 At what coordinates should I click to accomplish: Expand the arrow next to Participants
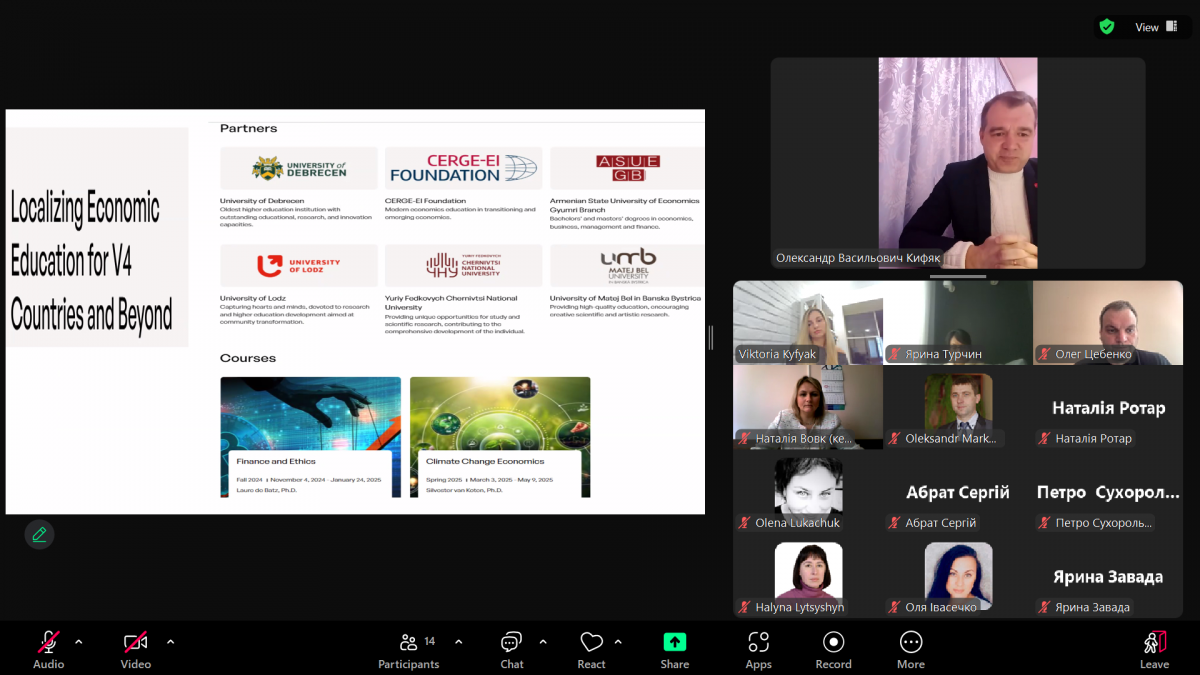pos(459,642)
